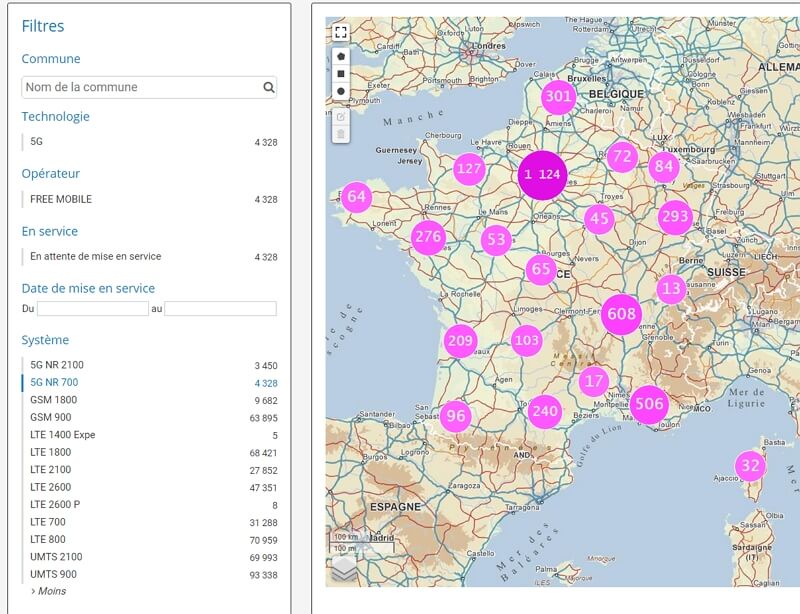
Task: Select the polygon drawing tool
Action: coord(341,56)
